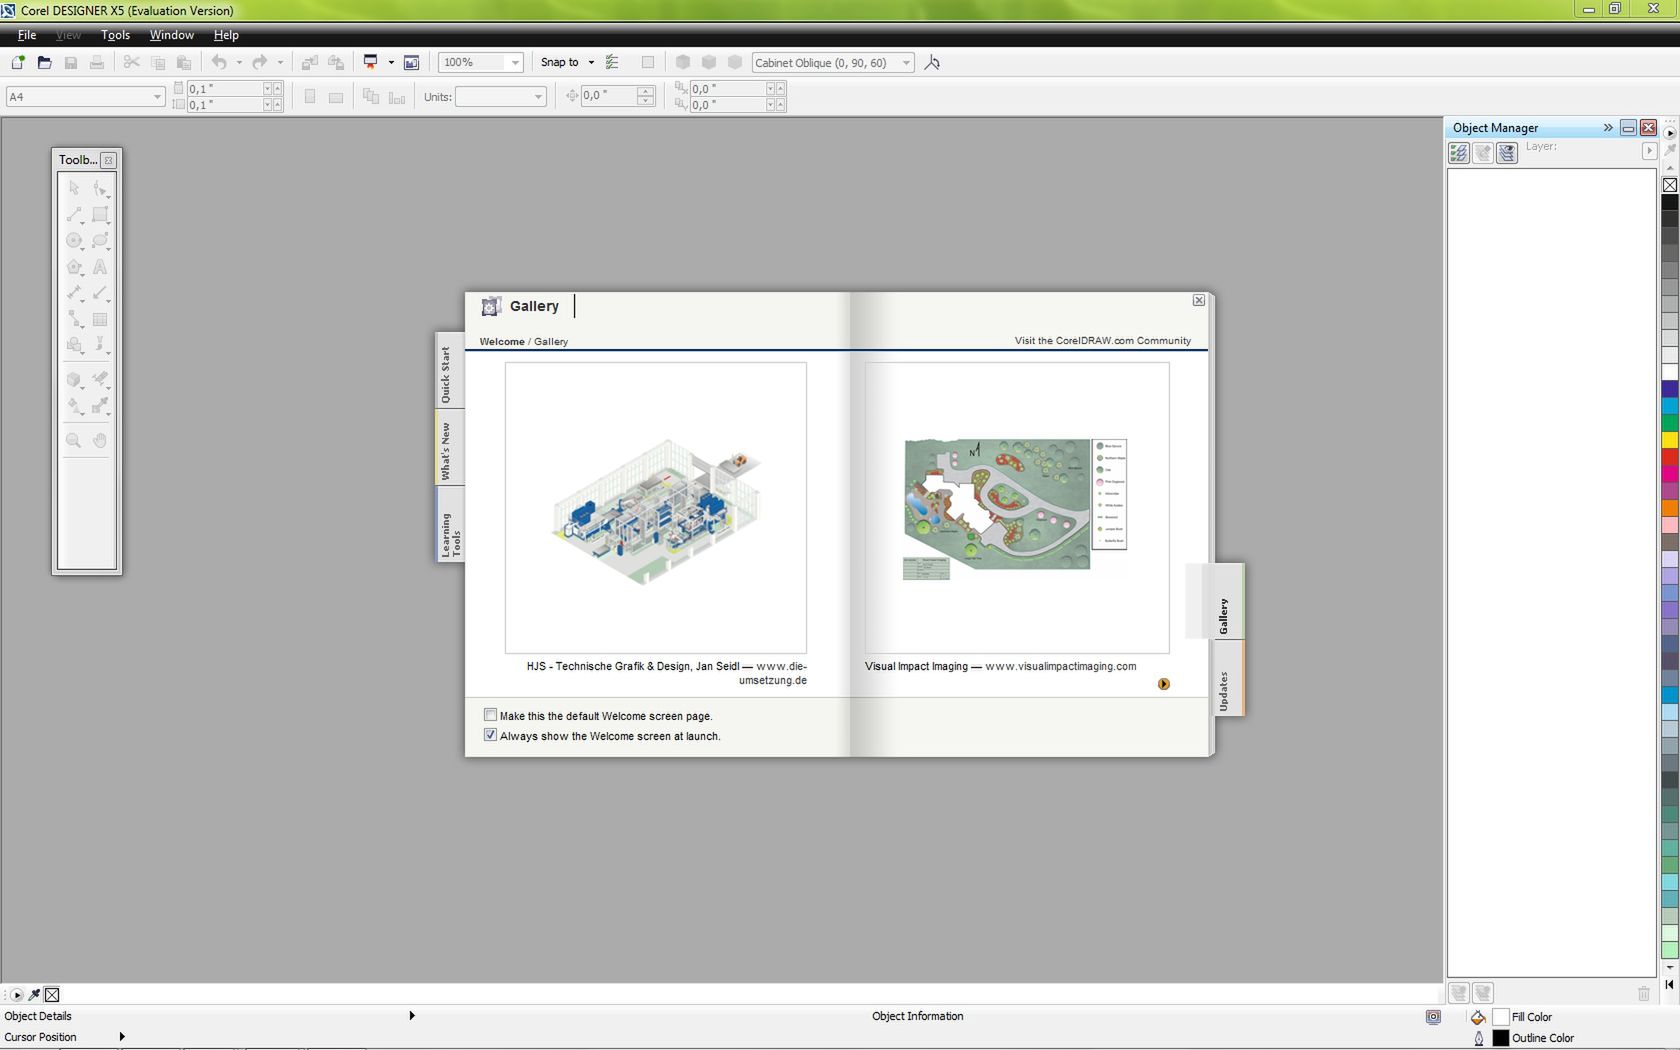The width and height of the screenshot is (1680, 1050).
Task: Create a new document with New icon
Action: tap(18, 62)
